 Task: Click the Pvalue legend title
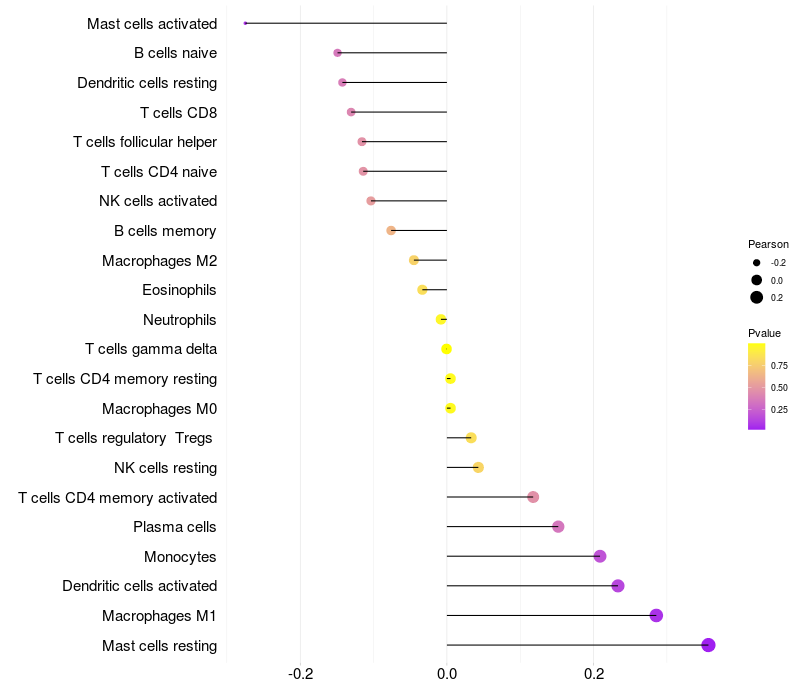point(764,333)
